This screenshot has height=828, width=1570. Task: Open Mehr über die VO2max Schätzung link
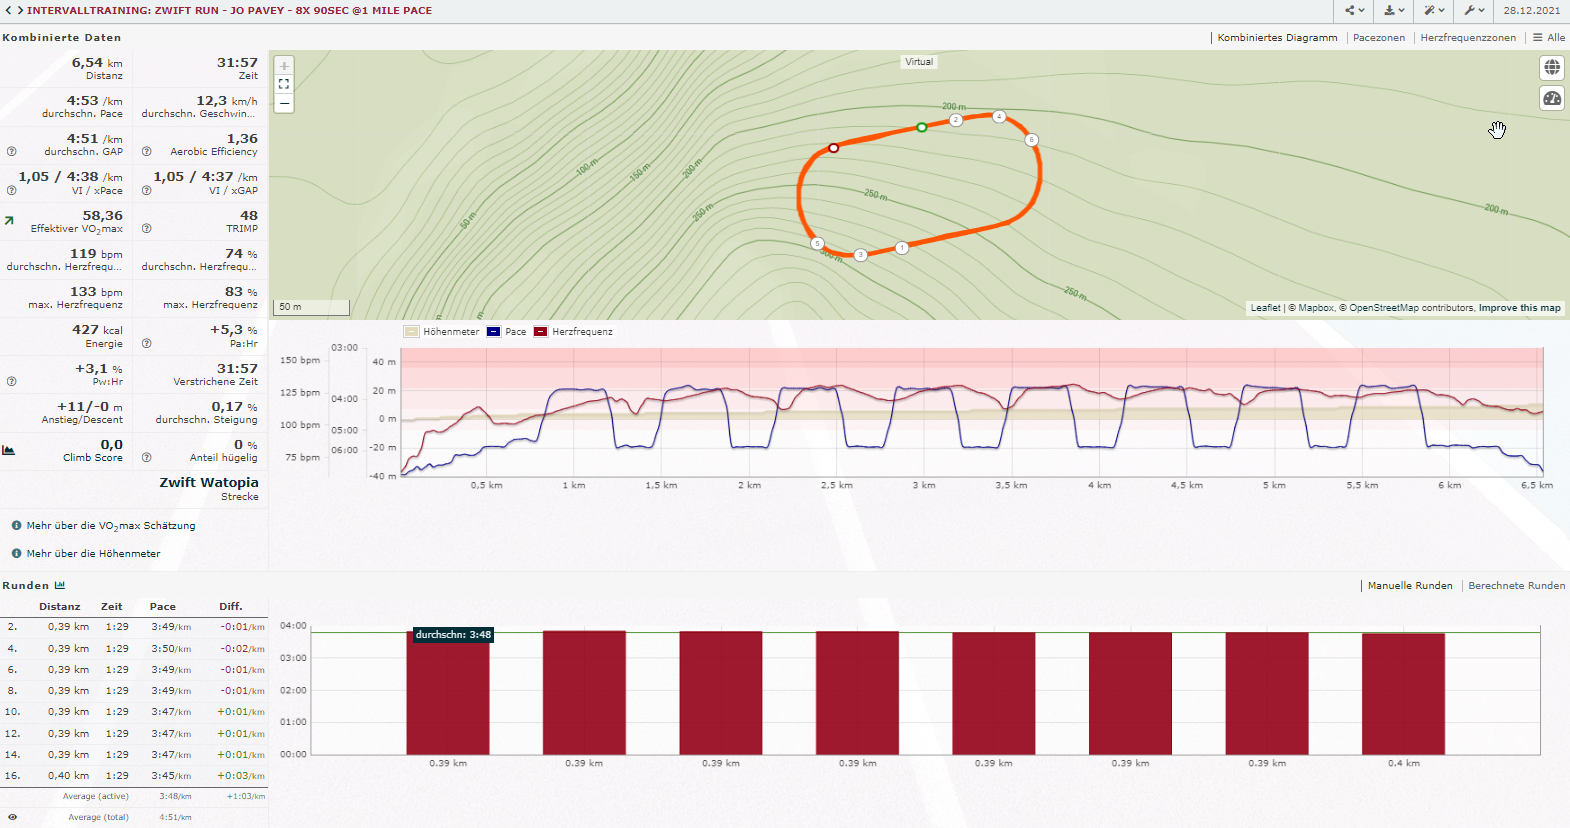(110, 526)
